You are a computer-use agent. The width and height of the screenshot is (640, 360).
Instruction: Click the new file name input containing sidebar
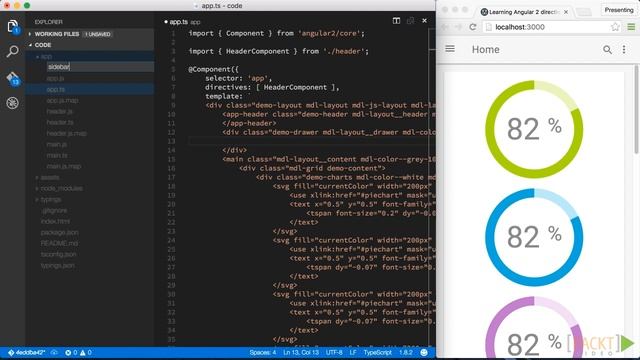(x=100, y=67)
